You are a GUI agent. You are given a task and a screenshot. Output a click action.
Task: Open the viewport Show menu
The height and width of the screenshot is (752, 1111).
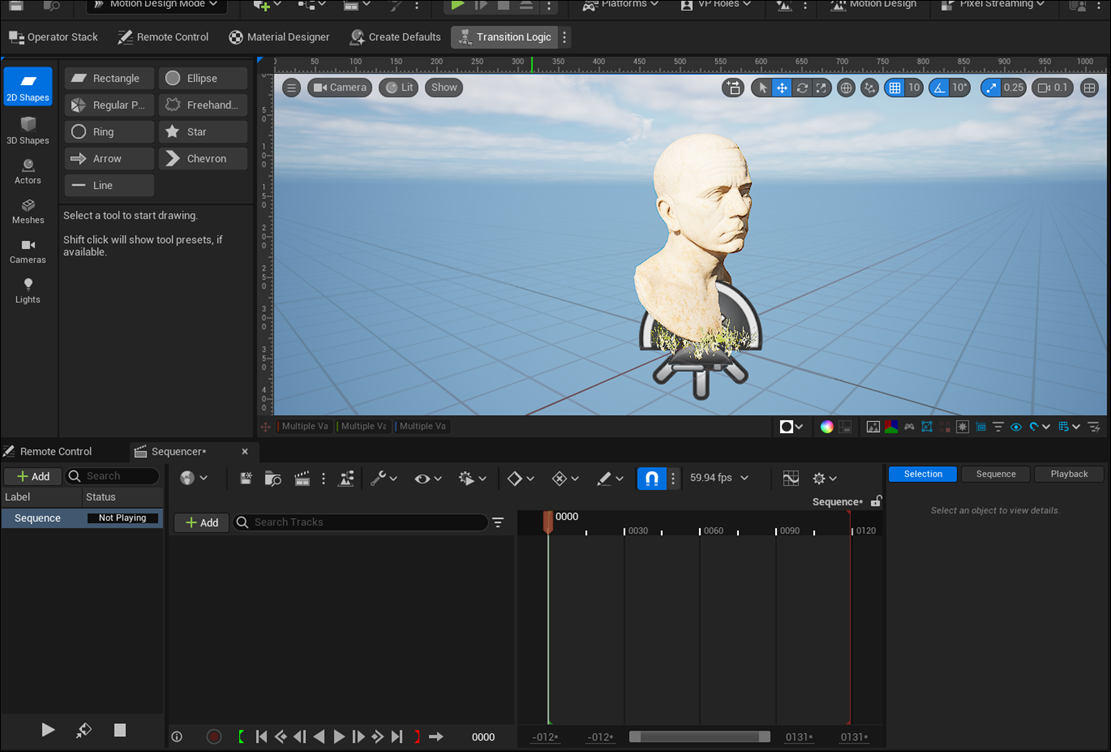[444, 88]
